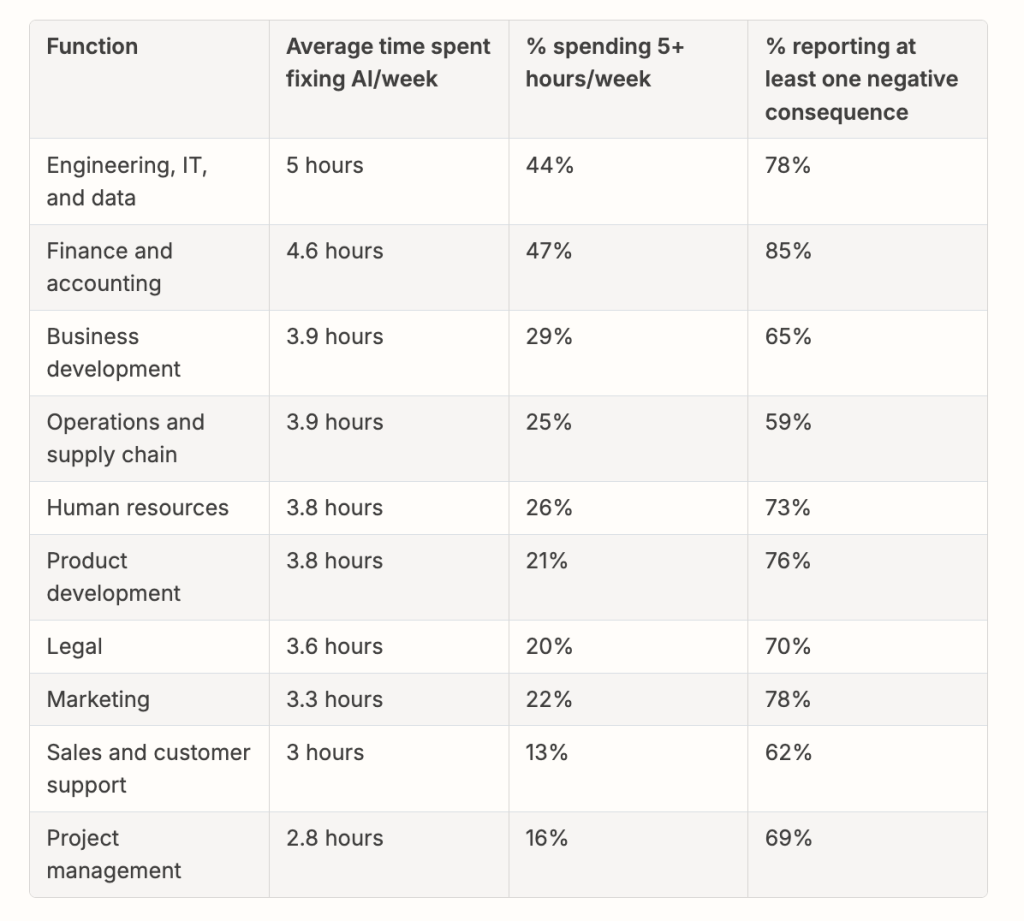Click the "Average time spent fixing AI/week" header

coord(388,62)
